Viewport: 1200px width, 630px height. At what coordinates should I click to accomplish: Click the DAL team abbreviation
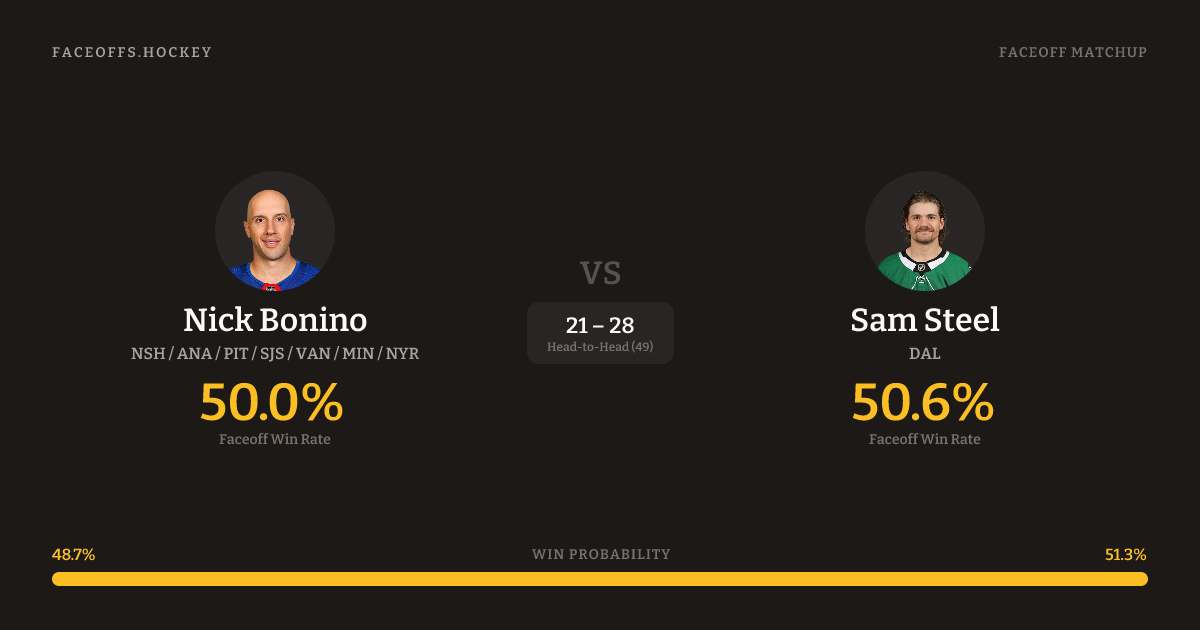pos(925,354)
